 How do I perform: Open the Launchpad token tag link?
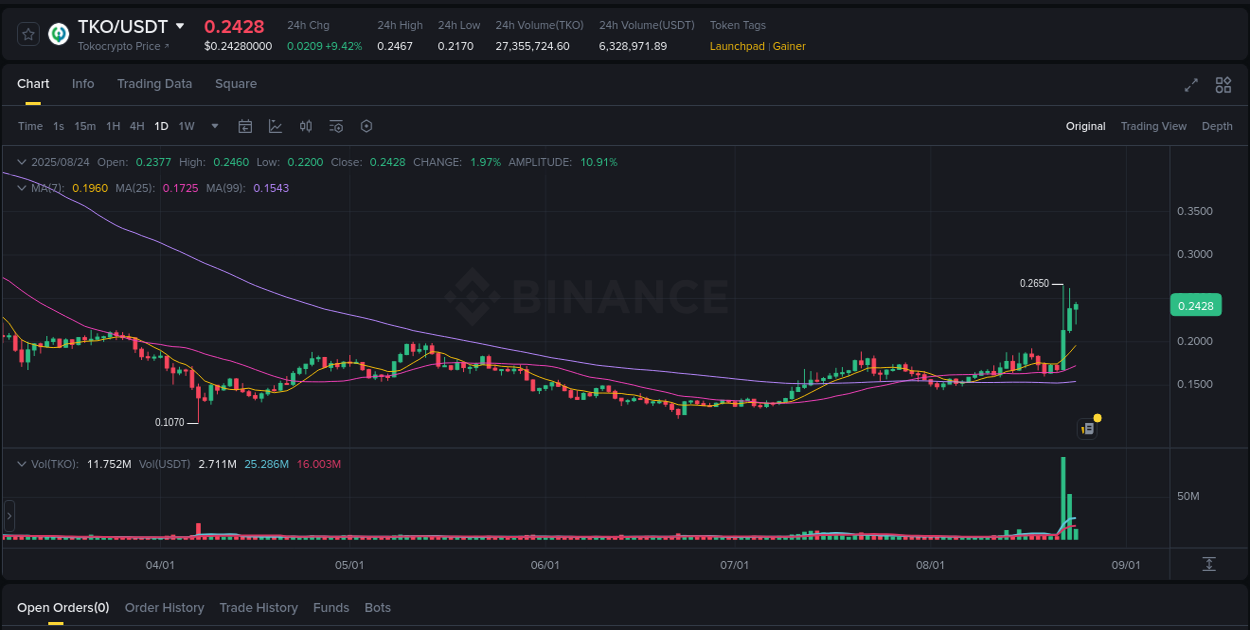737,46
